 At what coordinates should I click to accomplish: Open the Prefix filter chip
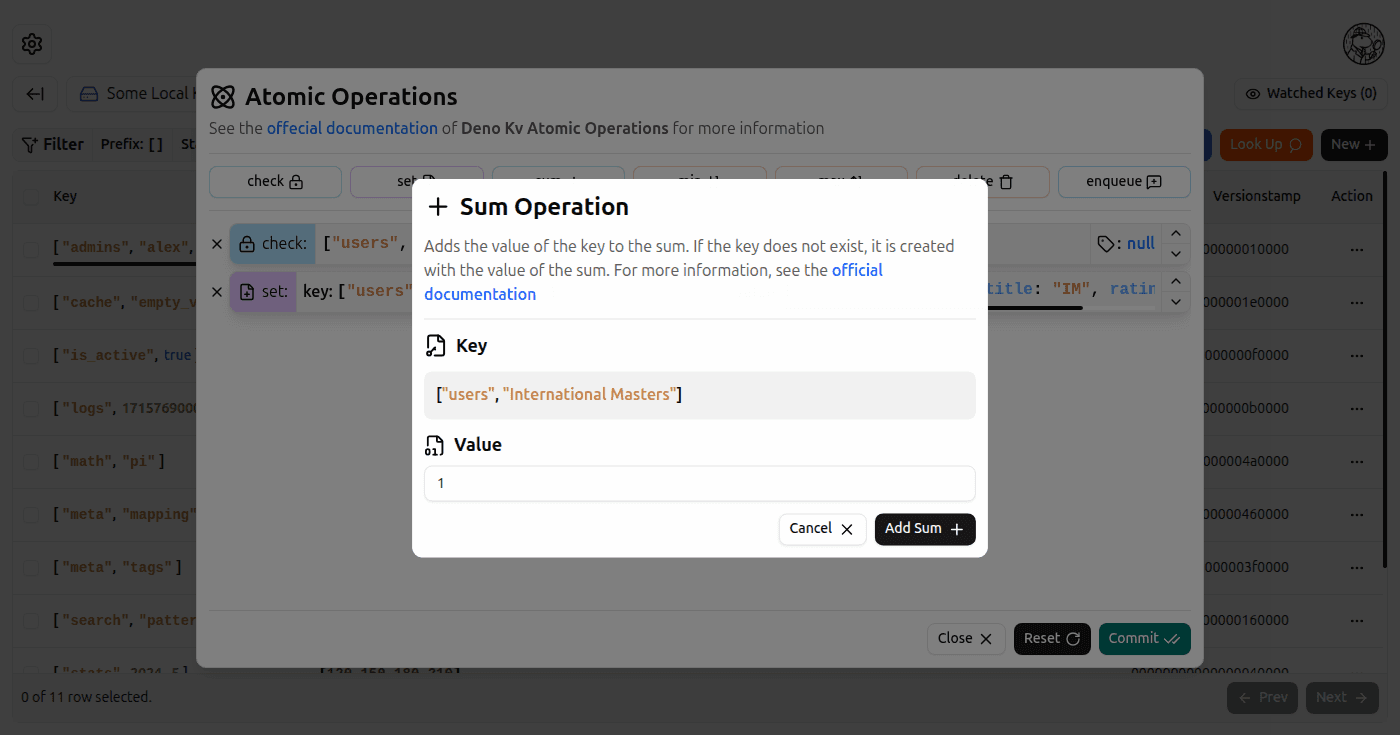tap(132, 145)
